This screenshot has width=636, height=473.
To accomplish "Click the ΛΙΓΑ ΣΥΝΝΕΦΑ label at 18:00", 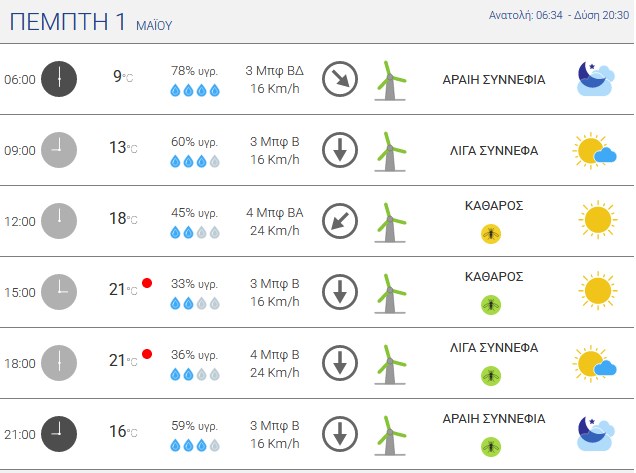I will click(494, 348).
